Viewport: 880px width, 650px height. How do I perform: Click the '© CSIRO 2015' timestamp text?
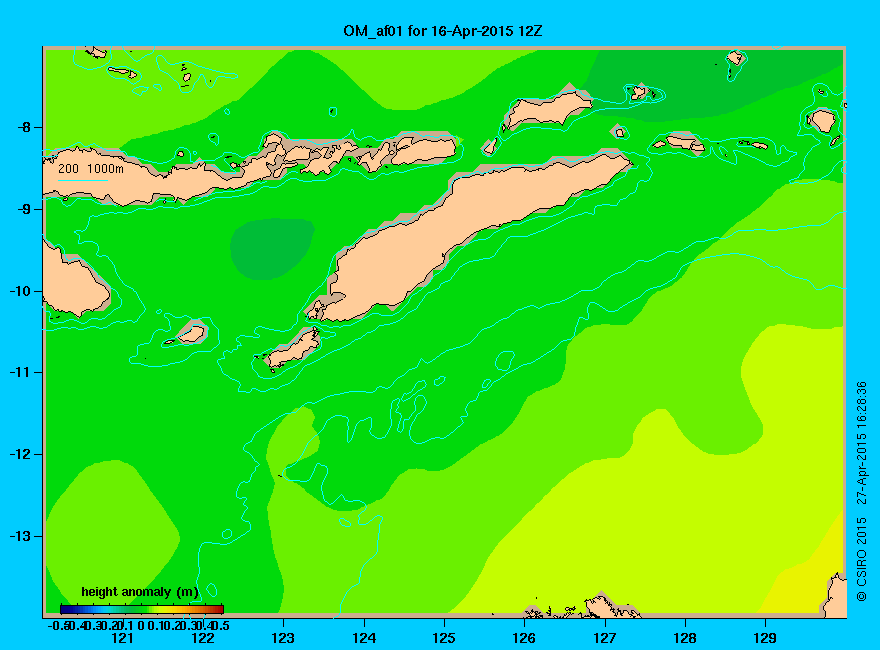[x=861, y=491]
